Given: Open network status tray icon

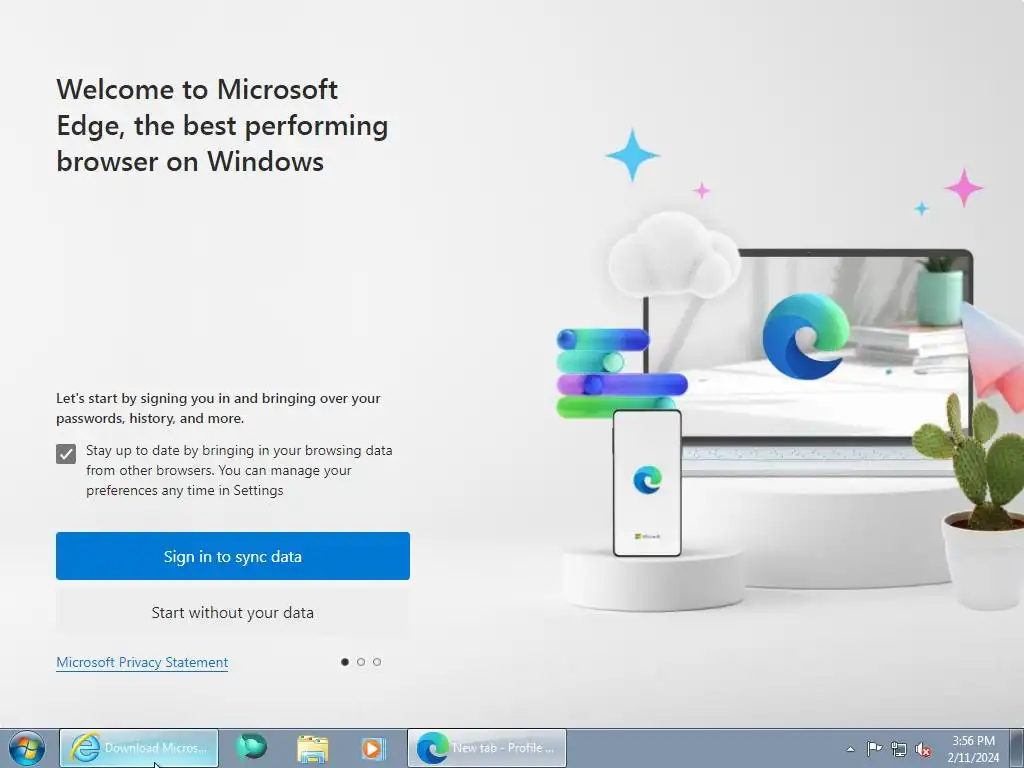Looking at the screenshot, I should click(x=899, y=749).
